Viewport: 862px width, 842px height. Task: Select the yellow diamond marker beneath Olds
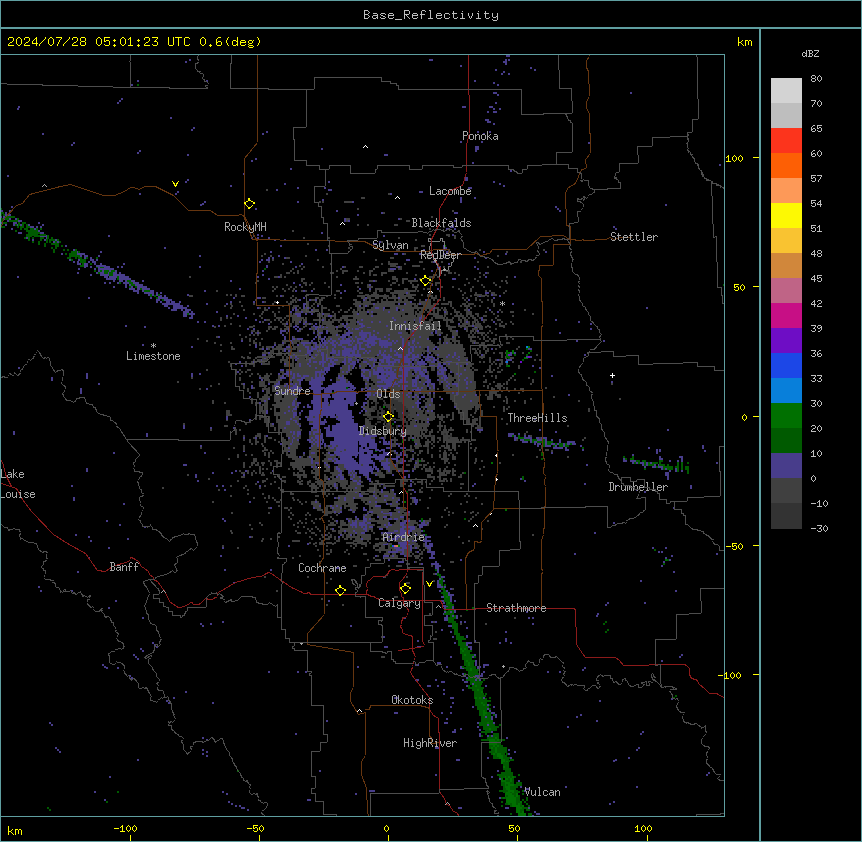click(x=388, y=417)
